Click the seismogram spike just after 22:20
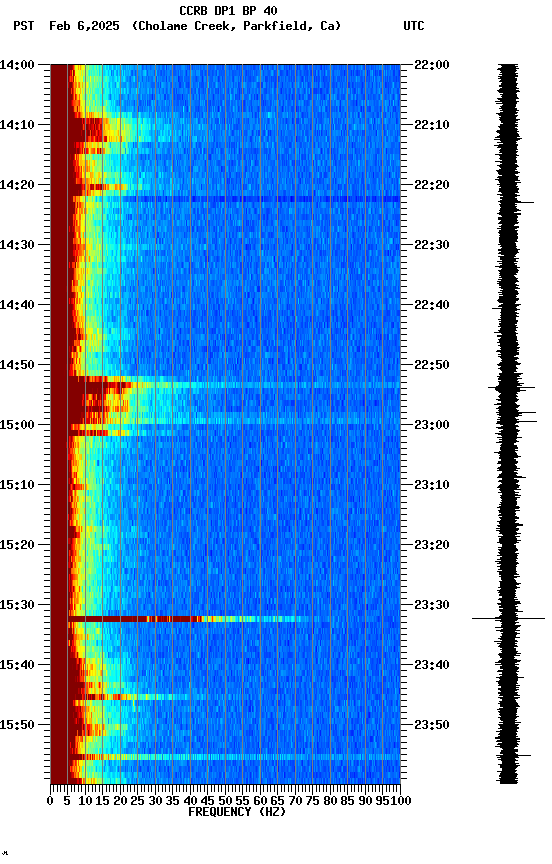552x864 pixels. tap(525, 203)
